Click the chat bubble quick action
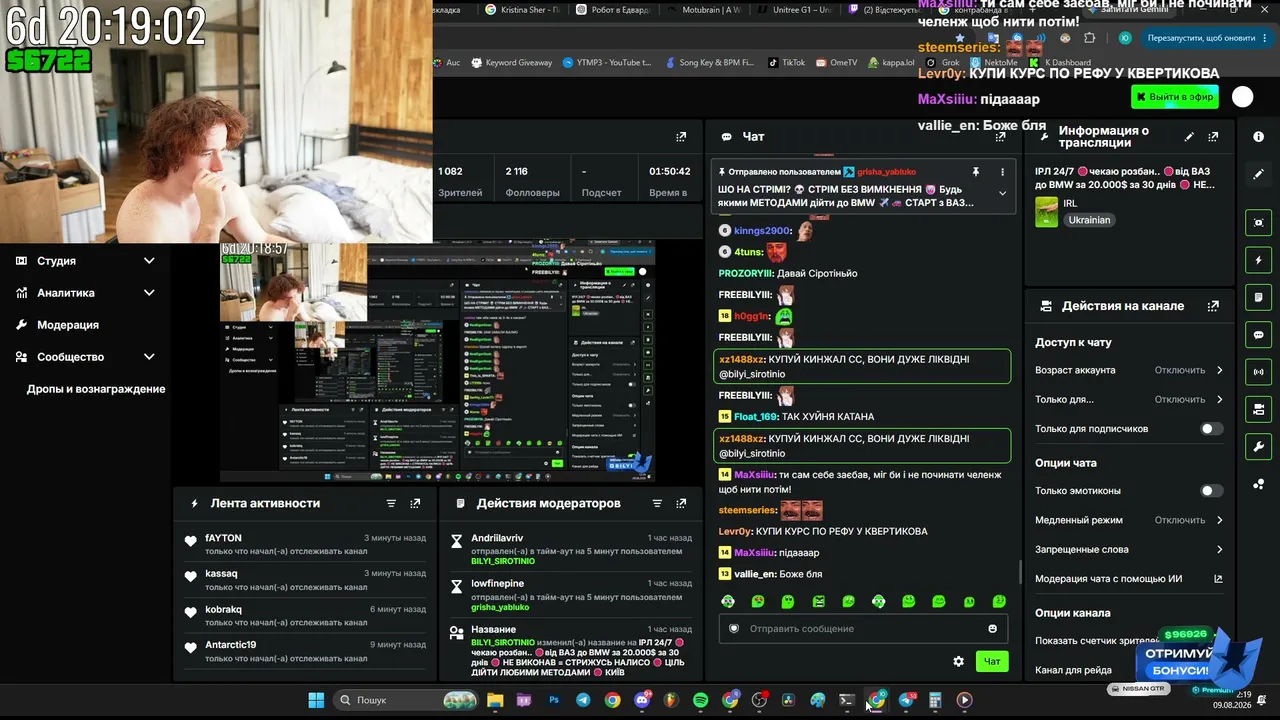1280x720 pixels. [1258, 335]
